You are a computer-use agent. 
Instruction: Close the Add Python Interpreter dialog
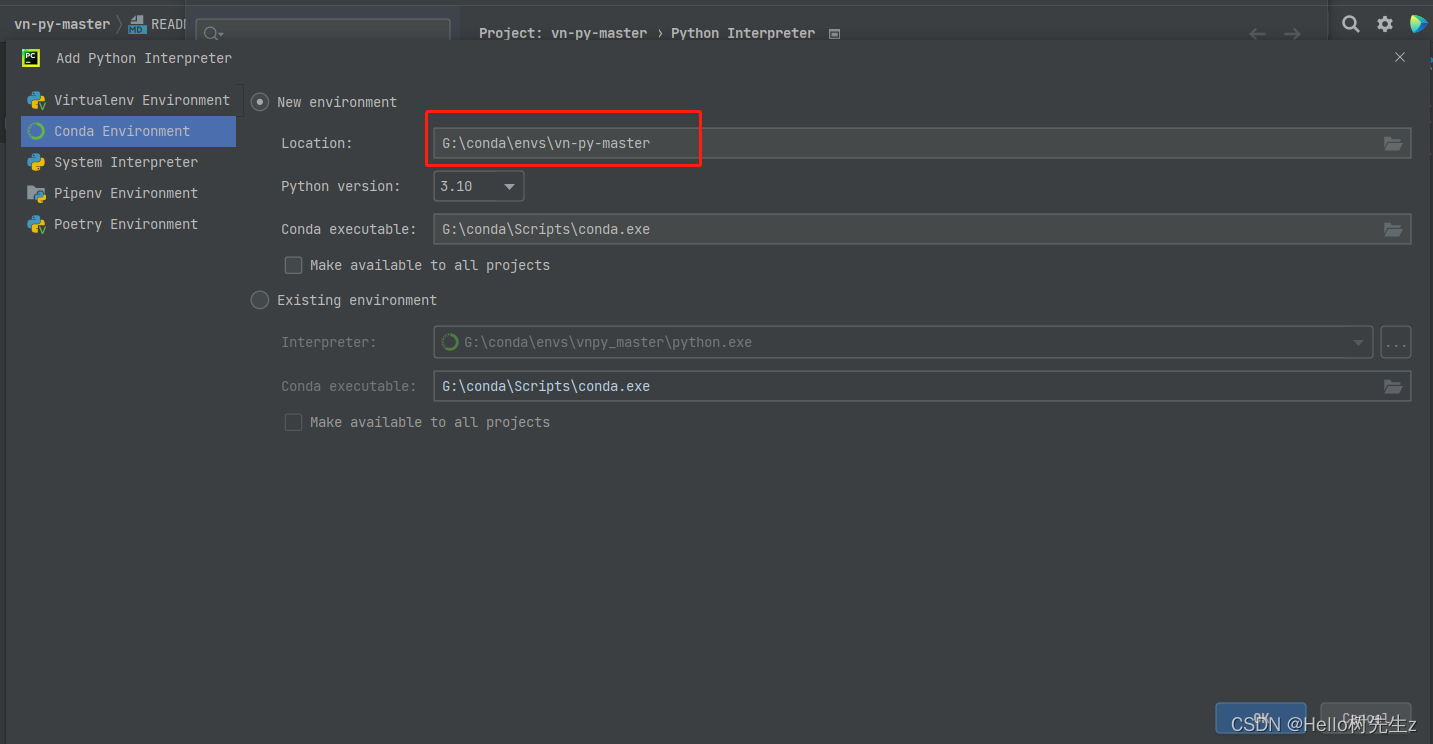1400,57
